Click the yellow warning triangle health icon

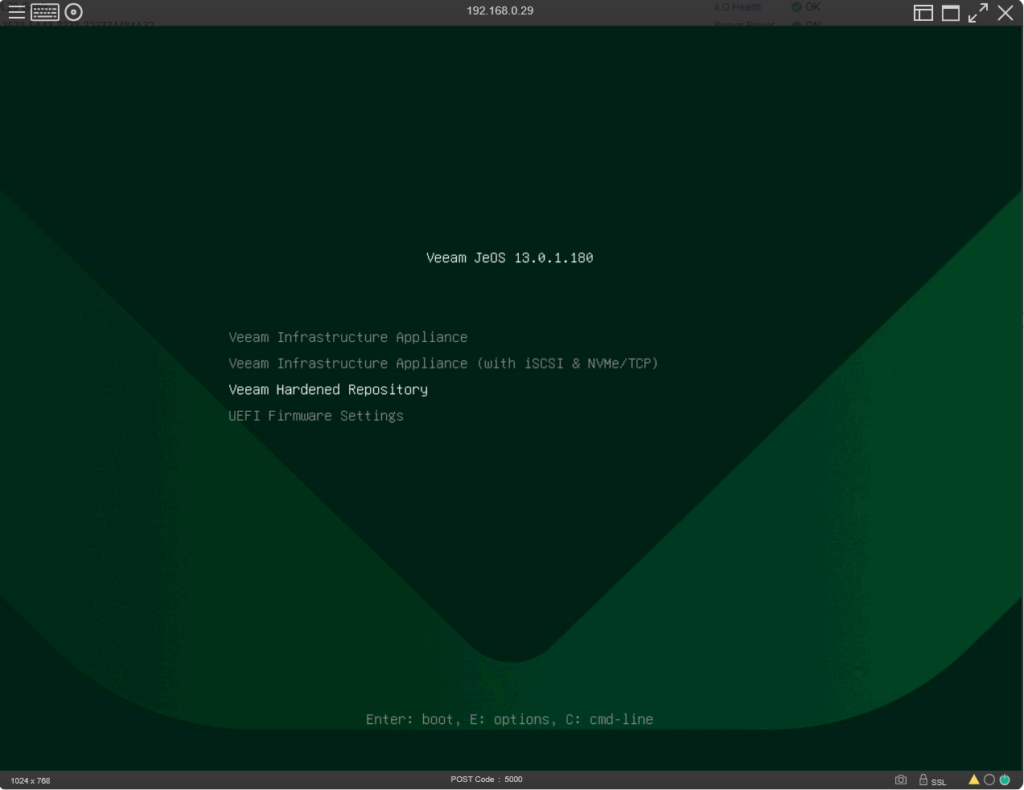pos(974,780)
